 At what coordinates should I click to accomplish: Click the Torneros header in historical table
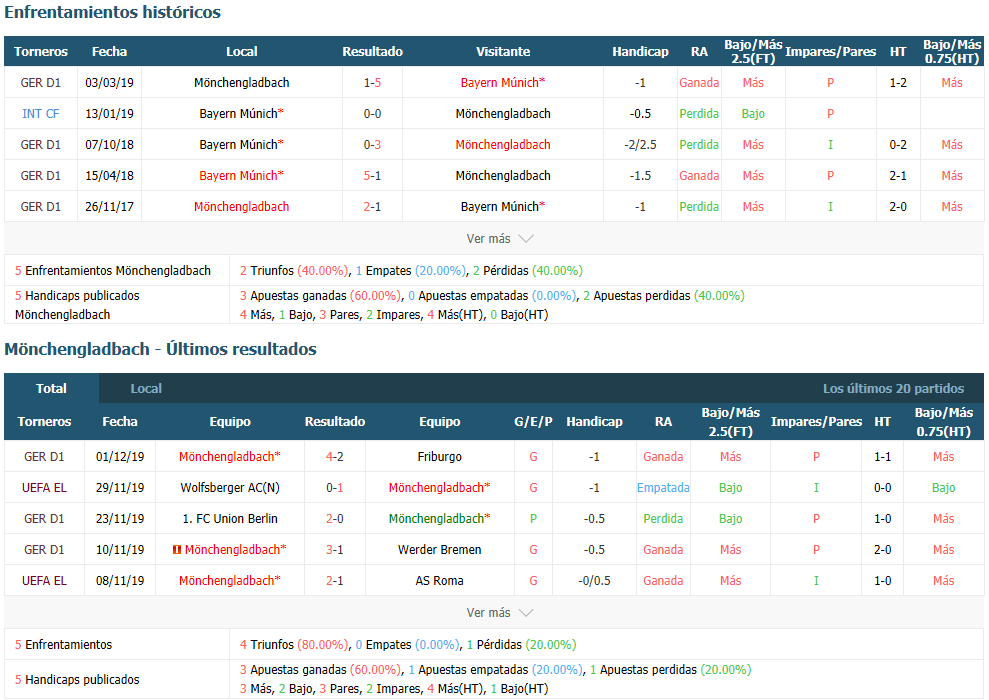(x=41, y=52)
